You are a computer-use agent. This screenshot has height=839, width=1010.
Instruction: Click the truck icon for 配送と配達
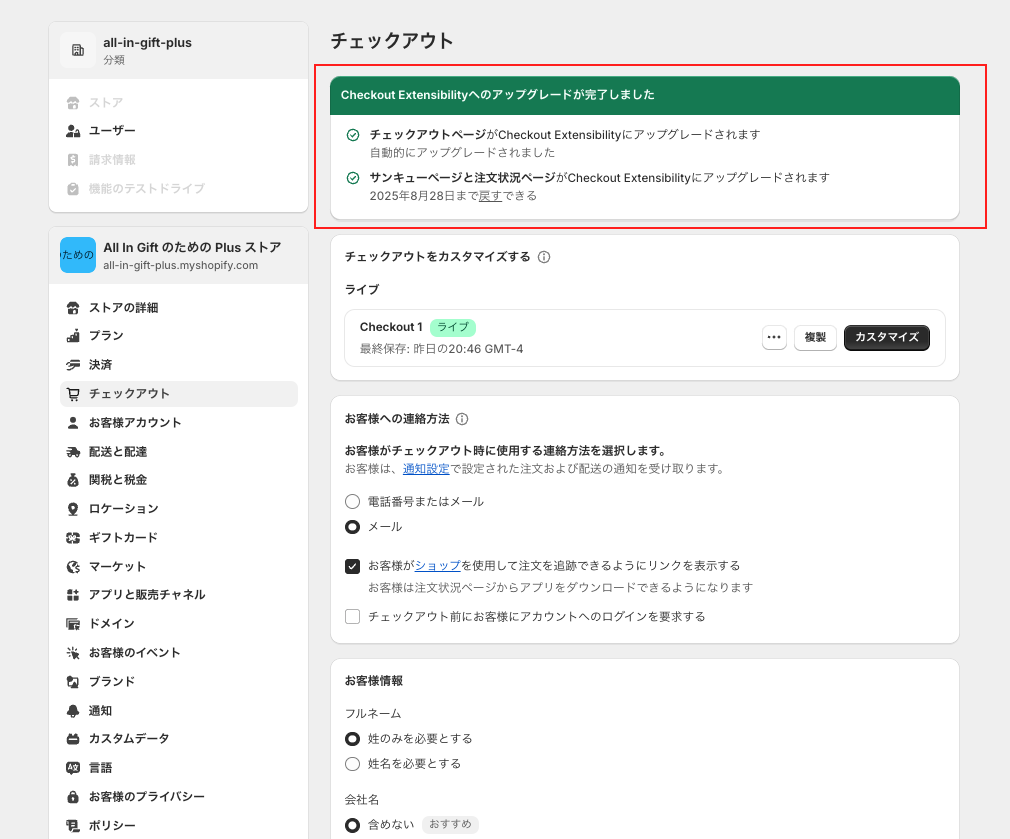pyautogui.click(x=73, y=452)
